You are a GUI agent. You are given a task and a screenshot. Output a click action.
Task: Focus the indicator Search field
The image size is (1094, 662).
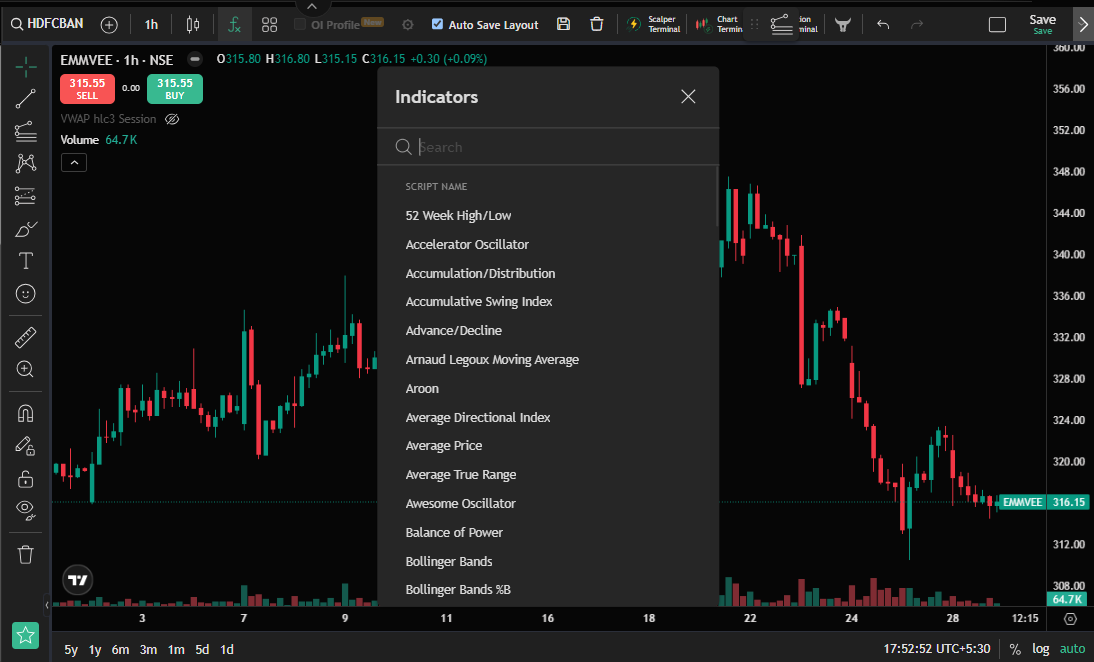click(x=548, y=146)
